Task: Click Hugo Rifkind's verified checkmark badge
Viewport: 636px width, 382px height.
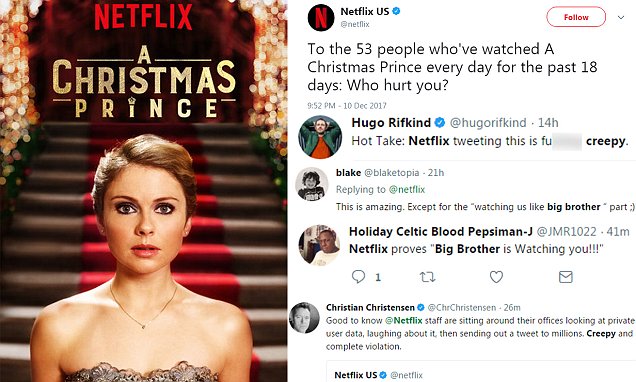Action: [x=440, y=122]
